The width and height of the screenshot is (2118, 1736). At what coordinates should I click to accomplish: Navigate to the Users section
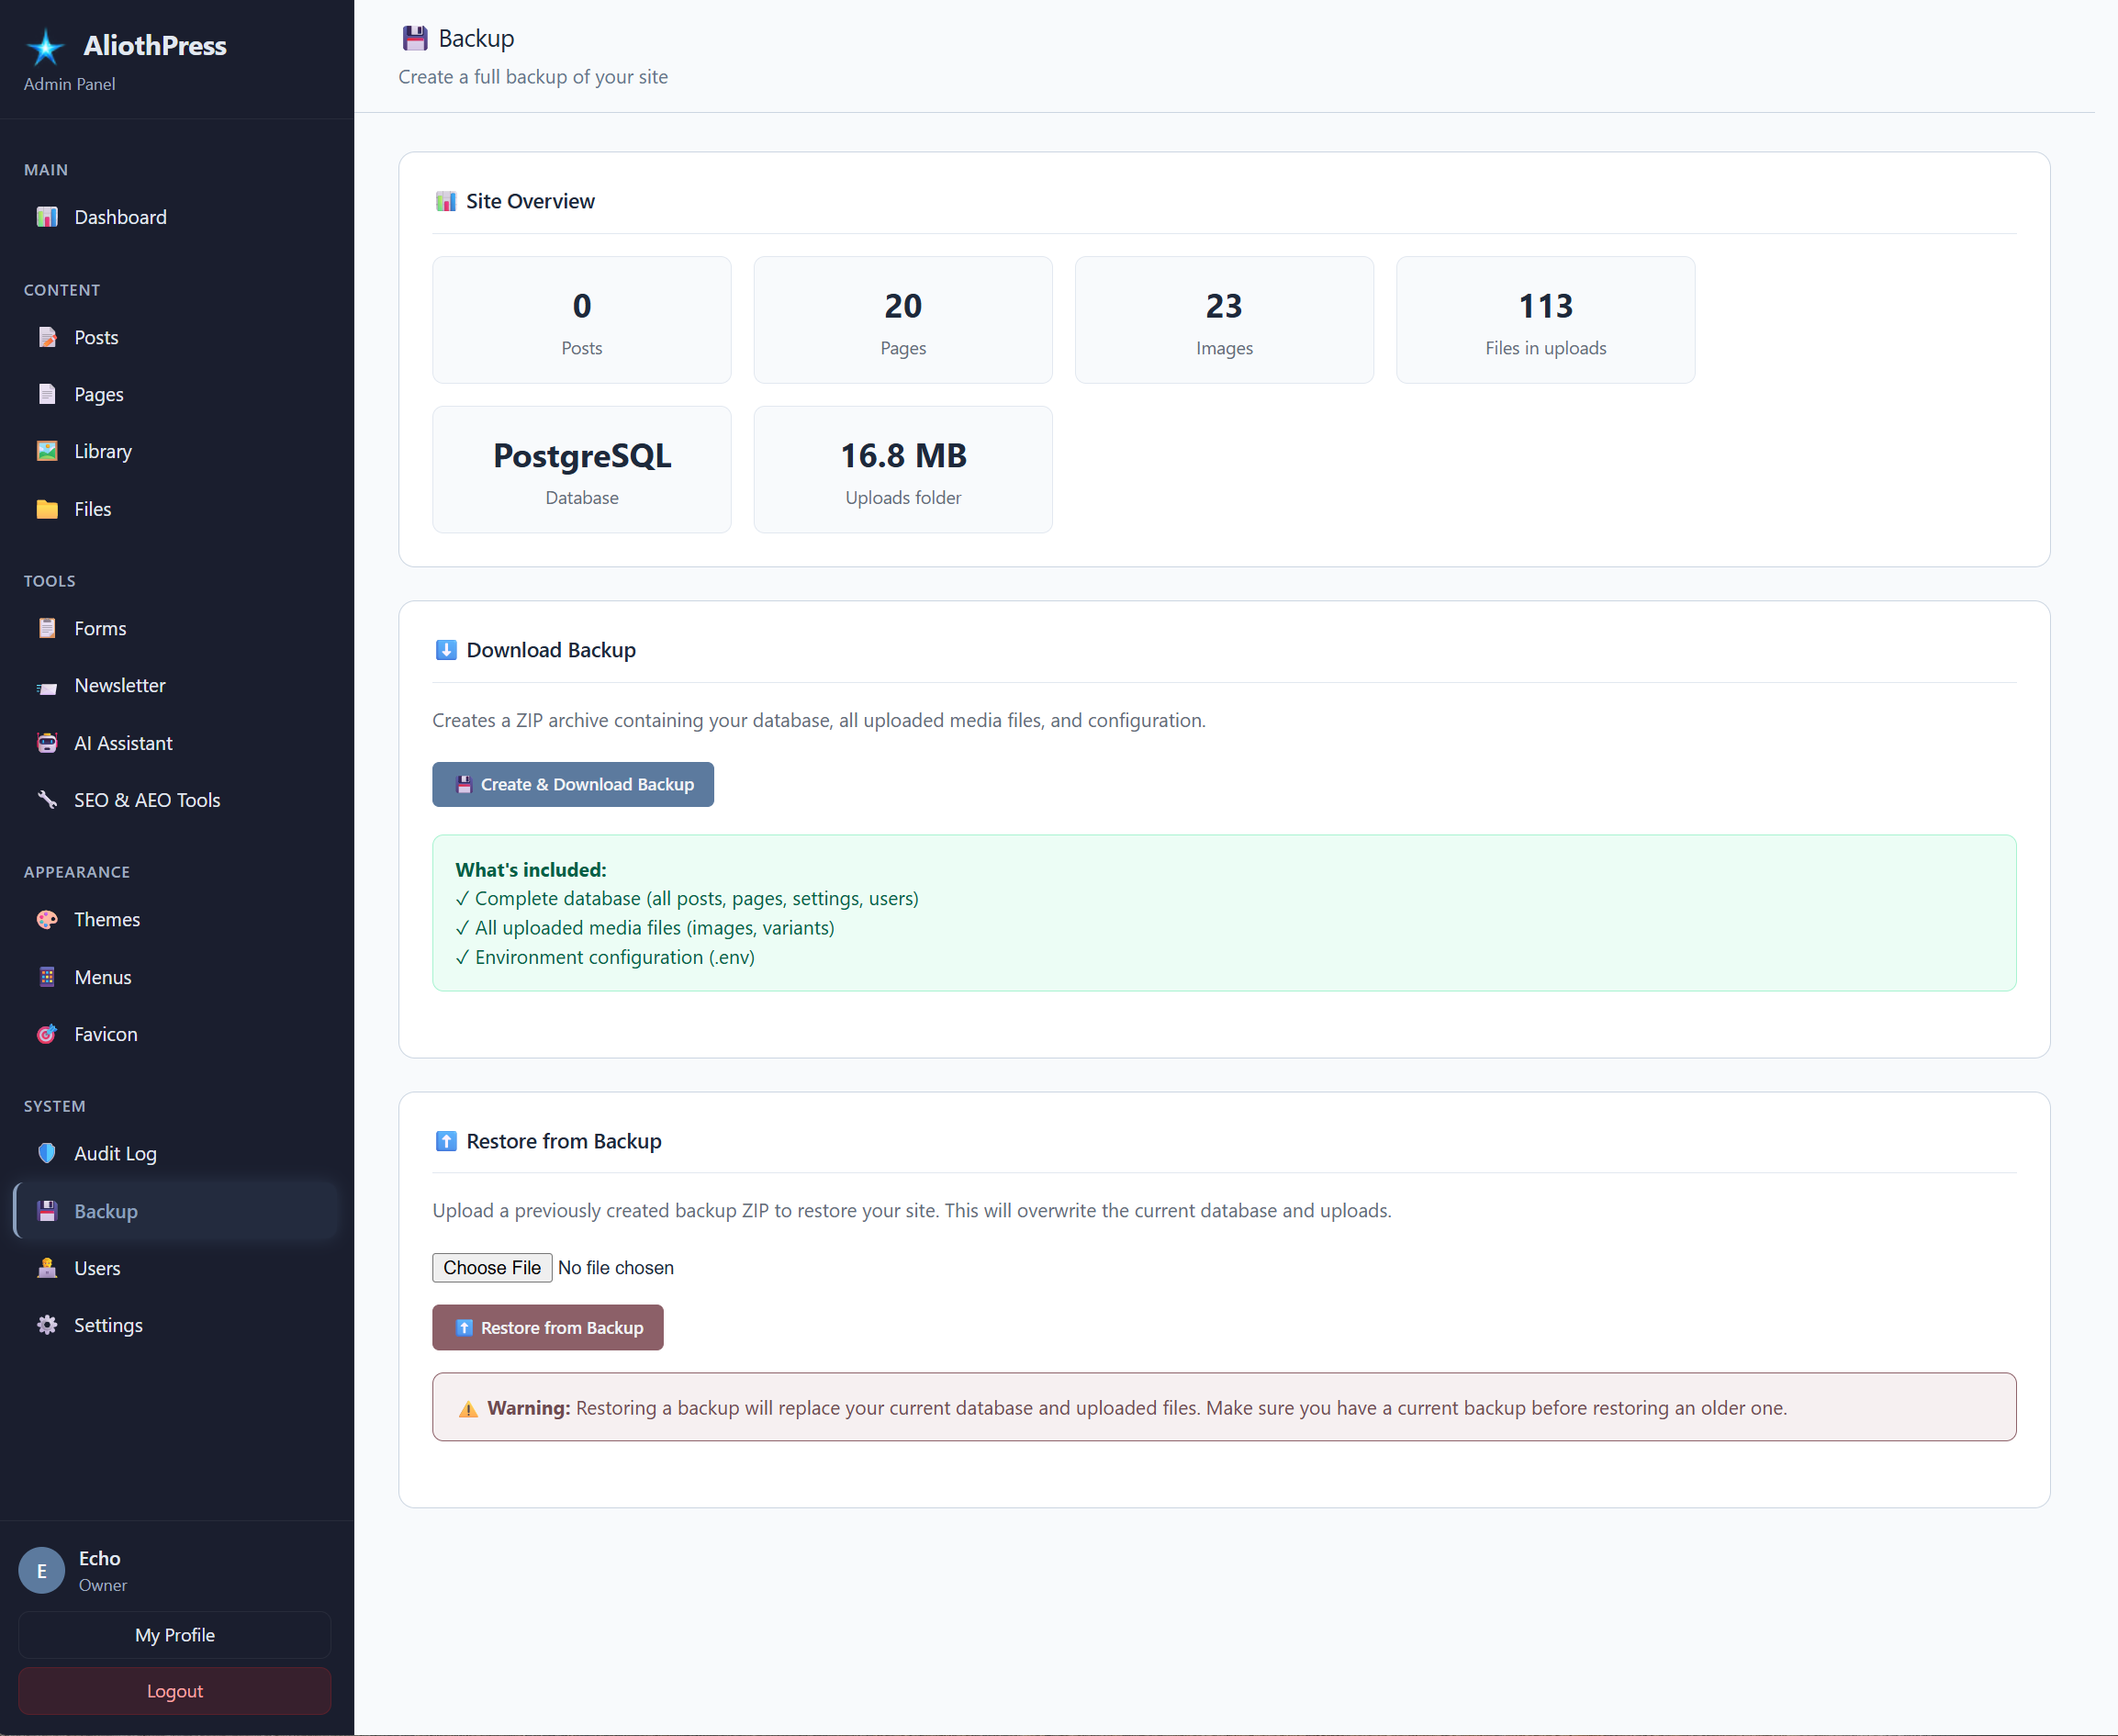tap(97, 1268)
